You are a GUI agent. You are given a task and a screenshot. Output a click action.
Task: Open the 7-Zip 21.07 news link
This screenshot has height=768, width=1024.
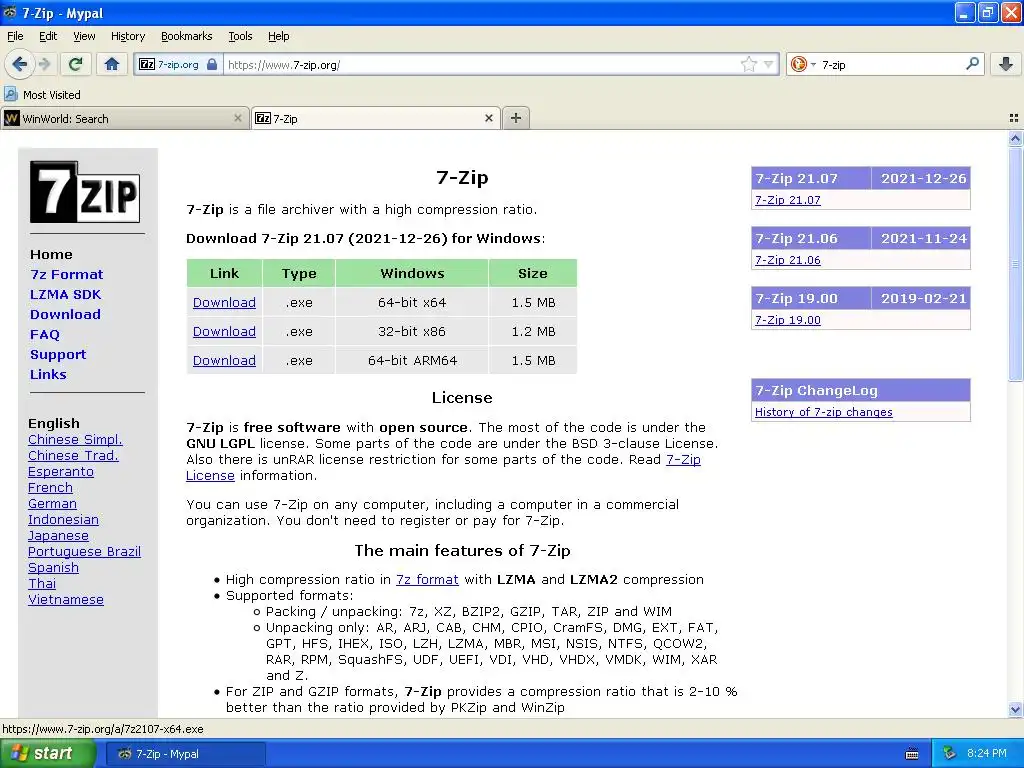788,200
